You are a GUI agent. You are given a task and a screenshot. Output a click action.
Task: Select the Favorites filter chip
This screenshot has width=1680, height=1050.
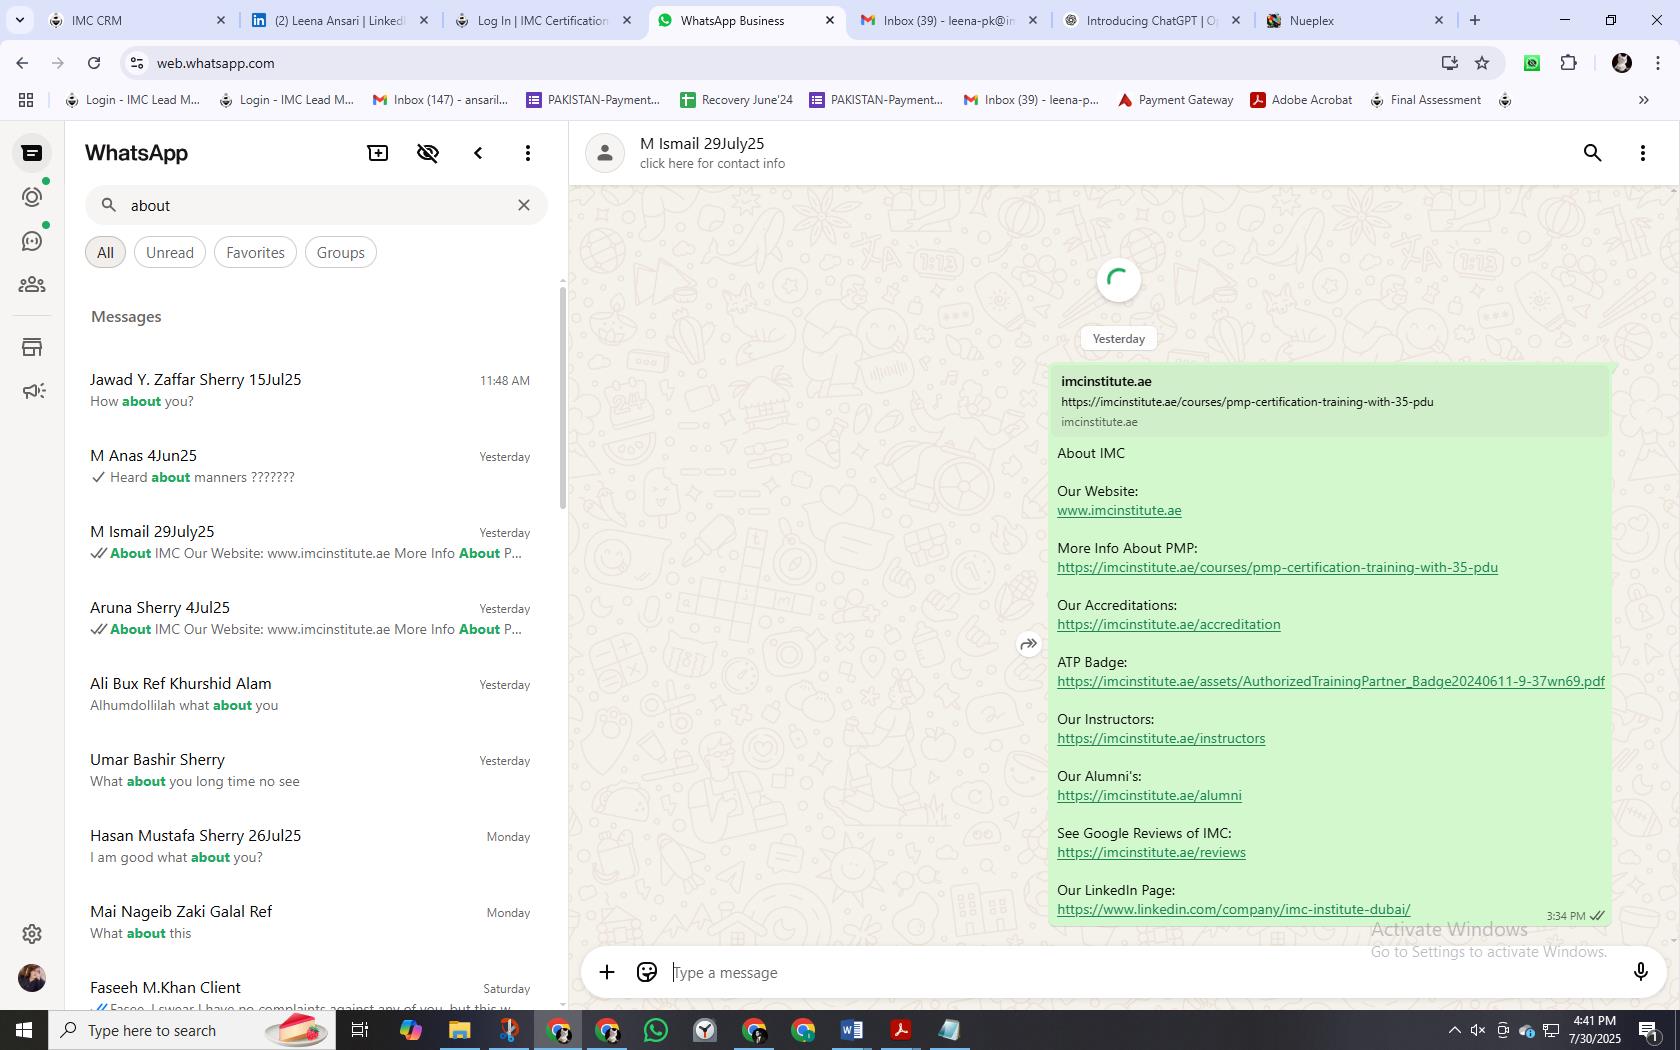[255, 253]
